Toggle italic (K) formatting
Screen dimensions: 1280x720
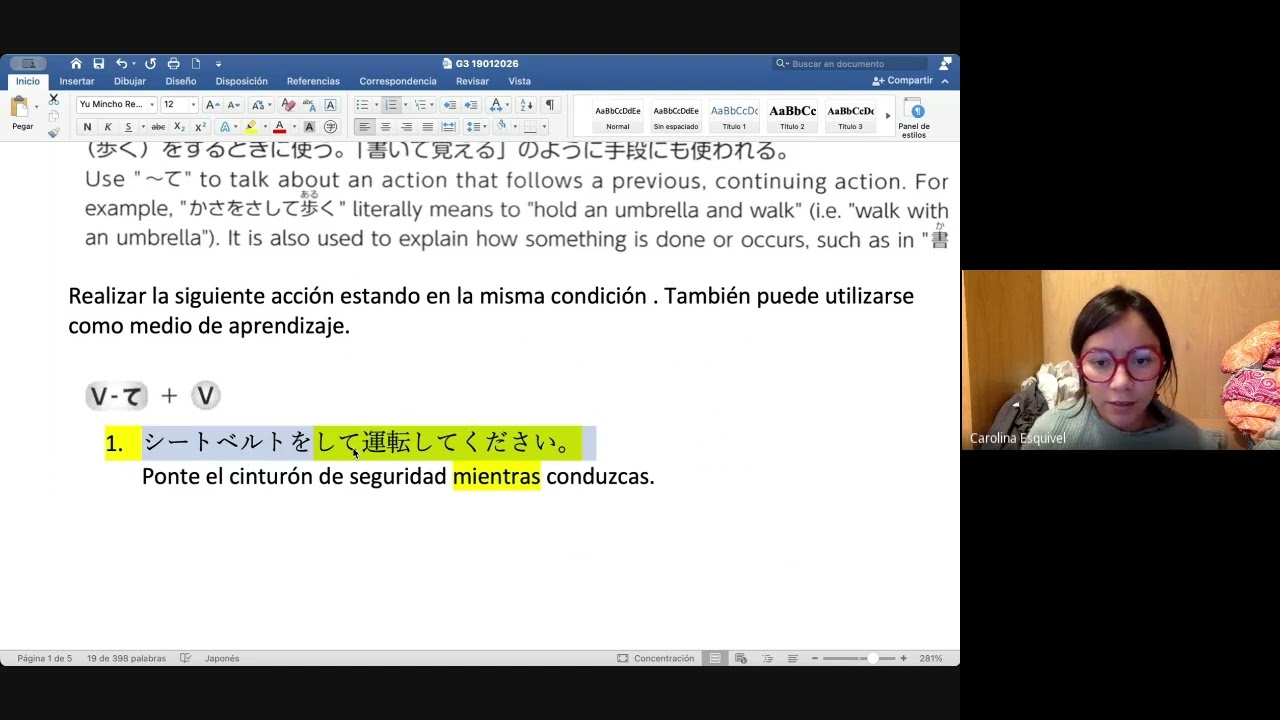(108, 127)
